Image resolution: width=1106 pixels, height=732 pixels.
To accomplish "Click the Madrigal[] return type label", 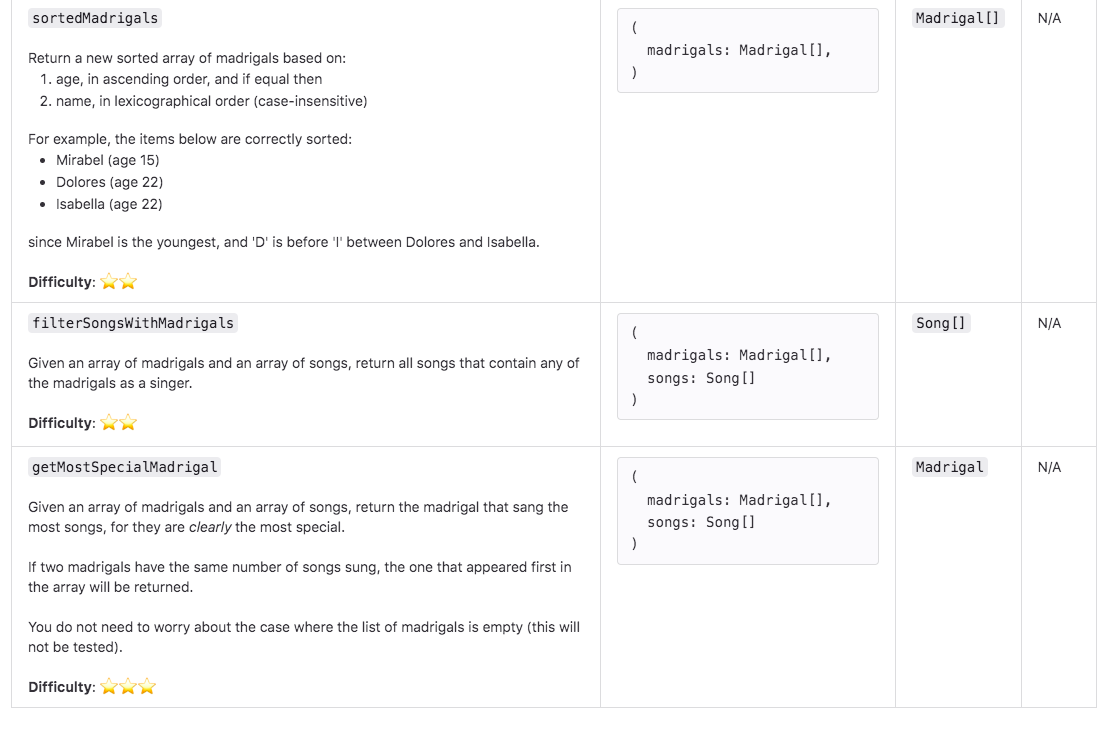I will point(957,18).
